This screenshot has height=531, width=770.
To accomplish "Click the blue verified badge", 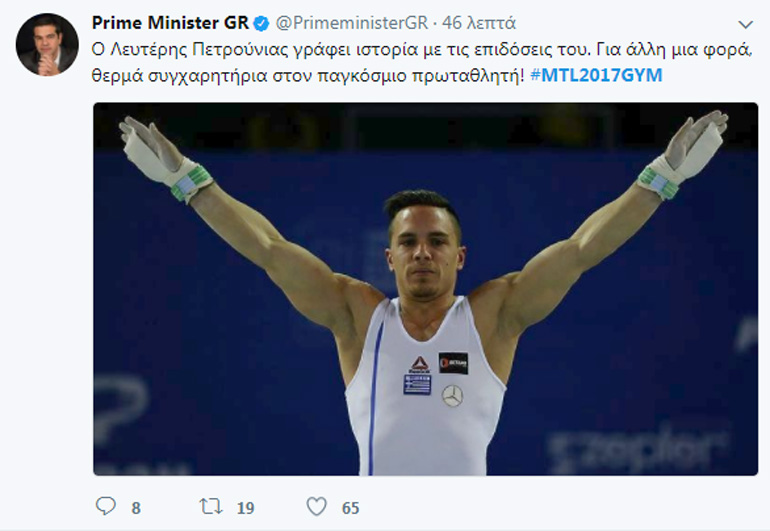I will (261, 22).
